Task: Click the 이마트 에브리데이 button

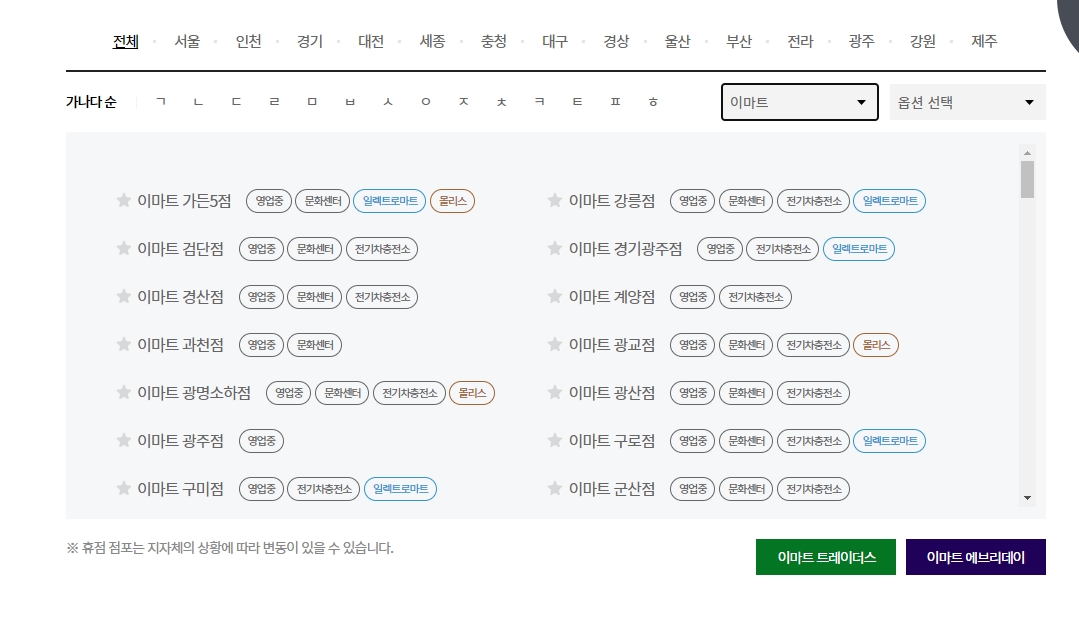Action: pyautogui.click(x=975, y=557)
